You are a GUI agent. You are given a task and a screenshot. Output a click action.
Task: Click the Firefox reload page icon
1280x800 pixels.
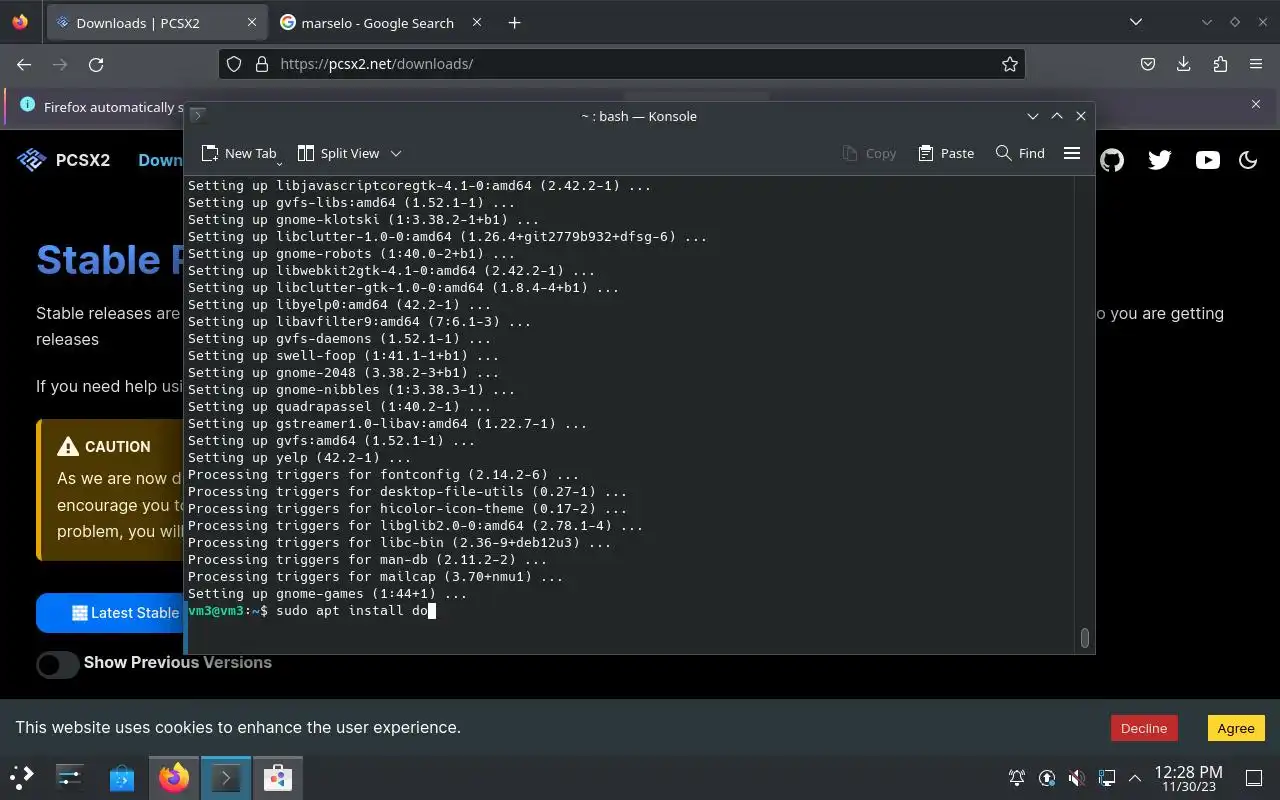[96, 64]
